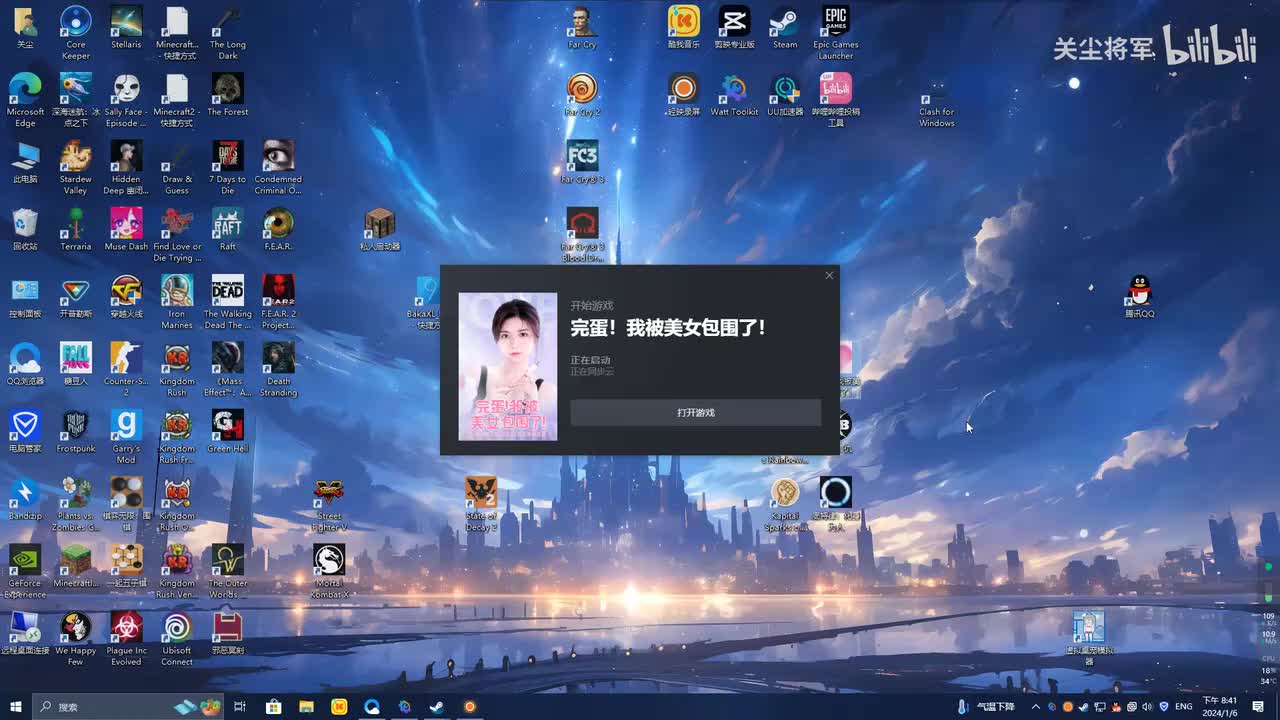Screen dimensions: 1280x720
Task: Select the Raft shortcut
Action: pyautogui.click(x=227, y=230)
